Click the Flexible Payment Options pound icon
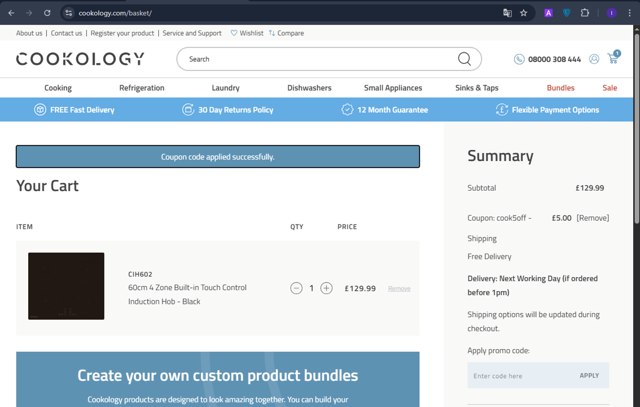 click(502, 110)
